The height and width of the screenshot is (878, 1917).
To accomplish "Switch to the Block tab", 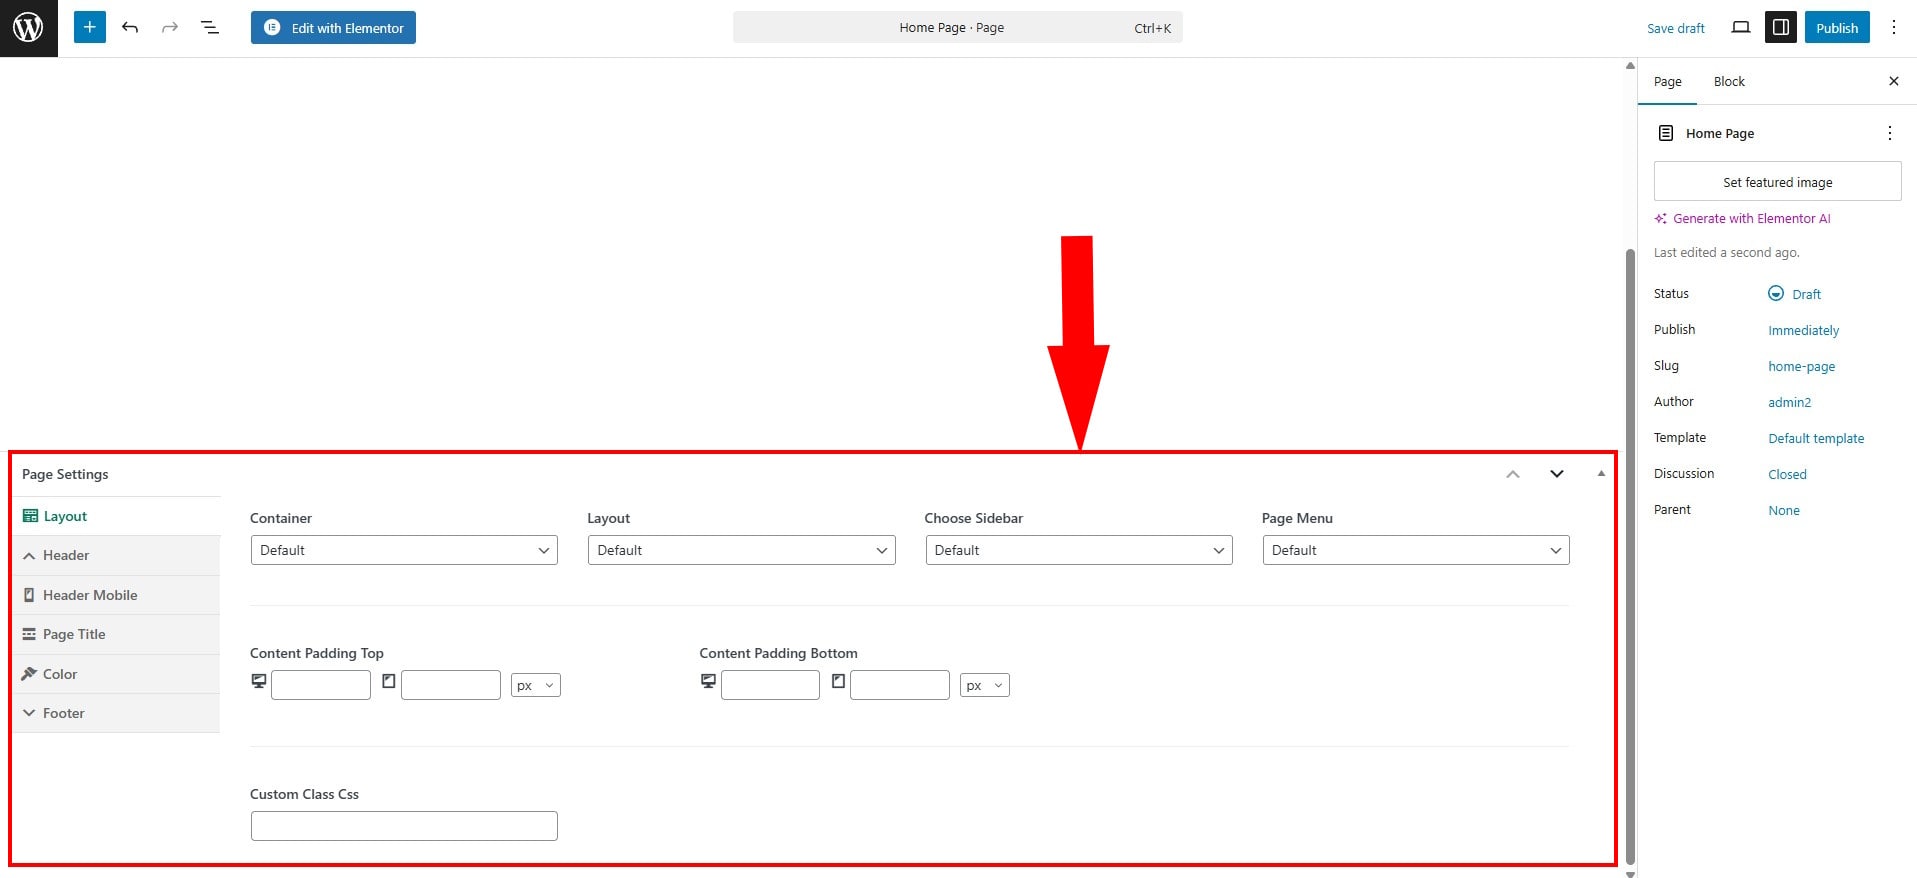I will point(1728,82).
